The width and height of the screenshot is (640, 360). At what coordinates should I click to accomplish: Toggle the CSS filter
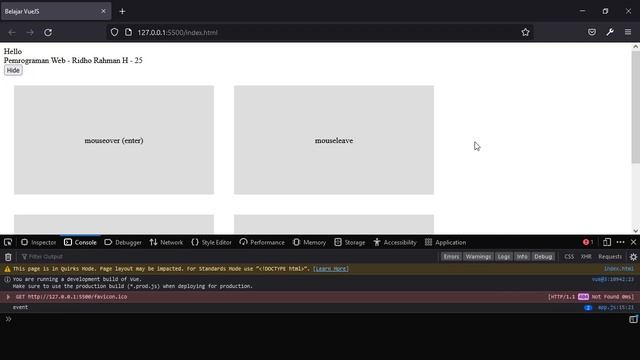tap(569, 257)
